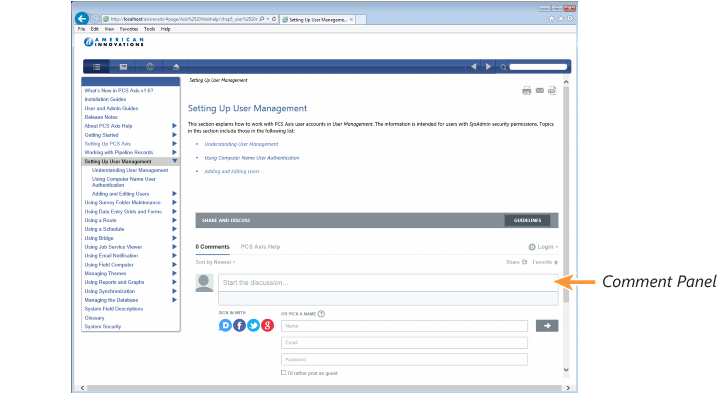This screenshot has width=722, height=393.
Task: Click the Name input field
Action: (404, 326)
